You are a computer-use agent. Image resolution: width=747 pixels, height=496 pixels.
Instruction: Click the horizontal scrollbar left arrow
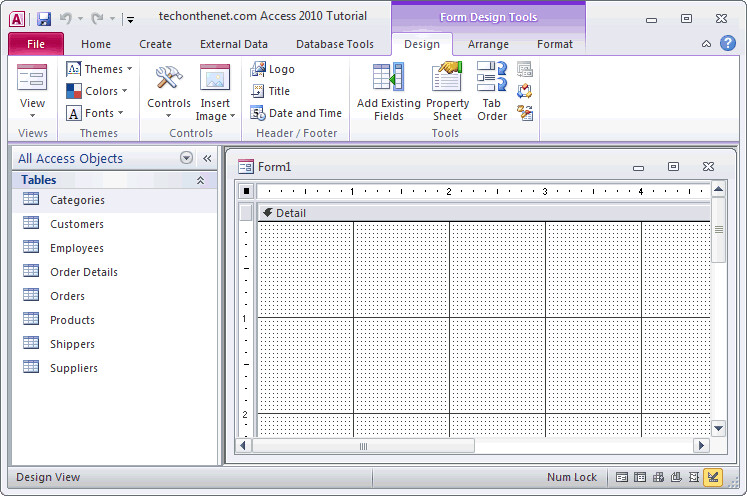[243, 446]
